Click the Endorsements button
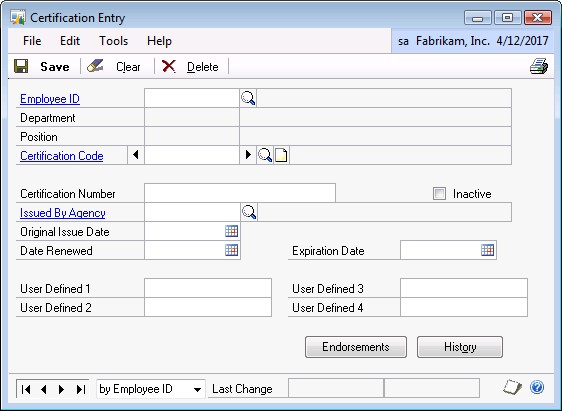 (x=356, y=347)
